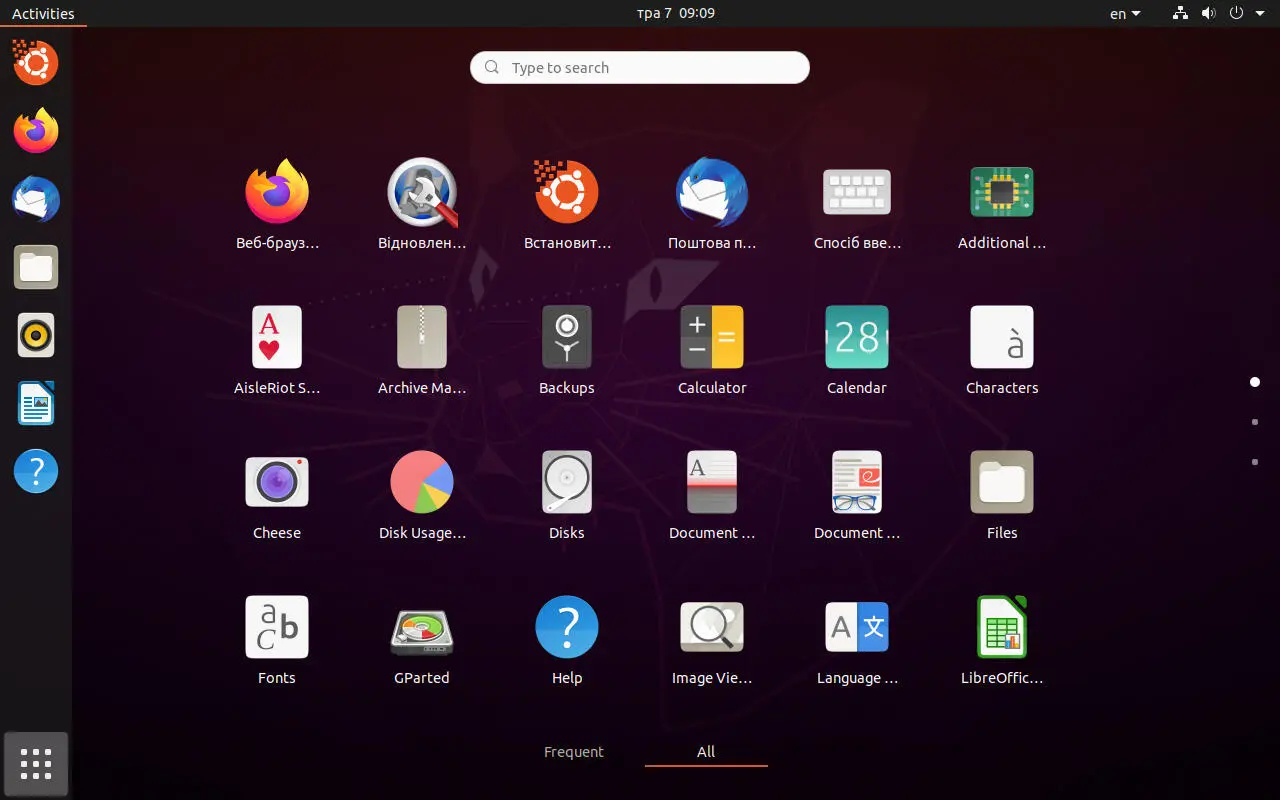Select the first apps page dot

pos(1255,382)
